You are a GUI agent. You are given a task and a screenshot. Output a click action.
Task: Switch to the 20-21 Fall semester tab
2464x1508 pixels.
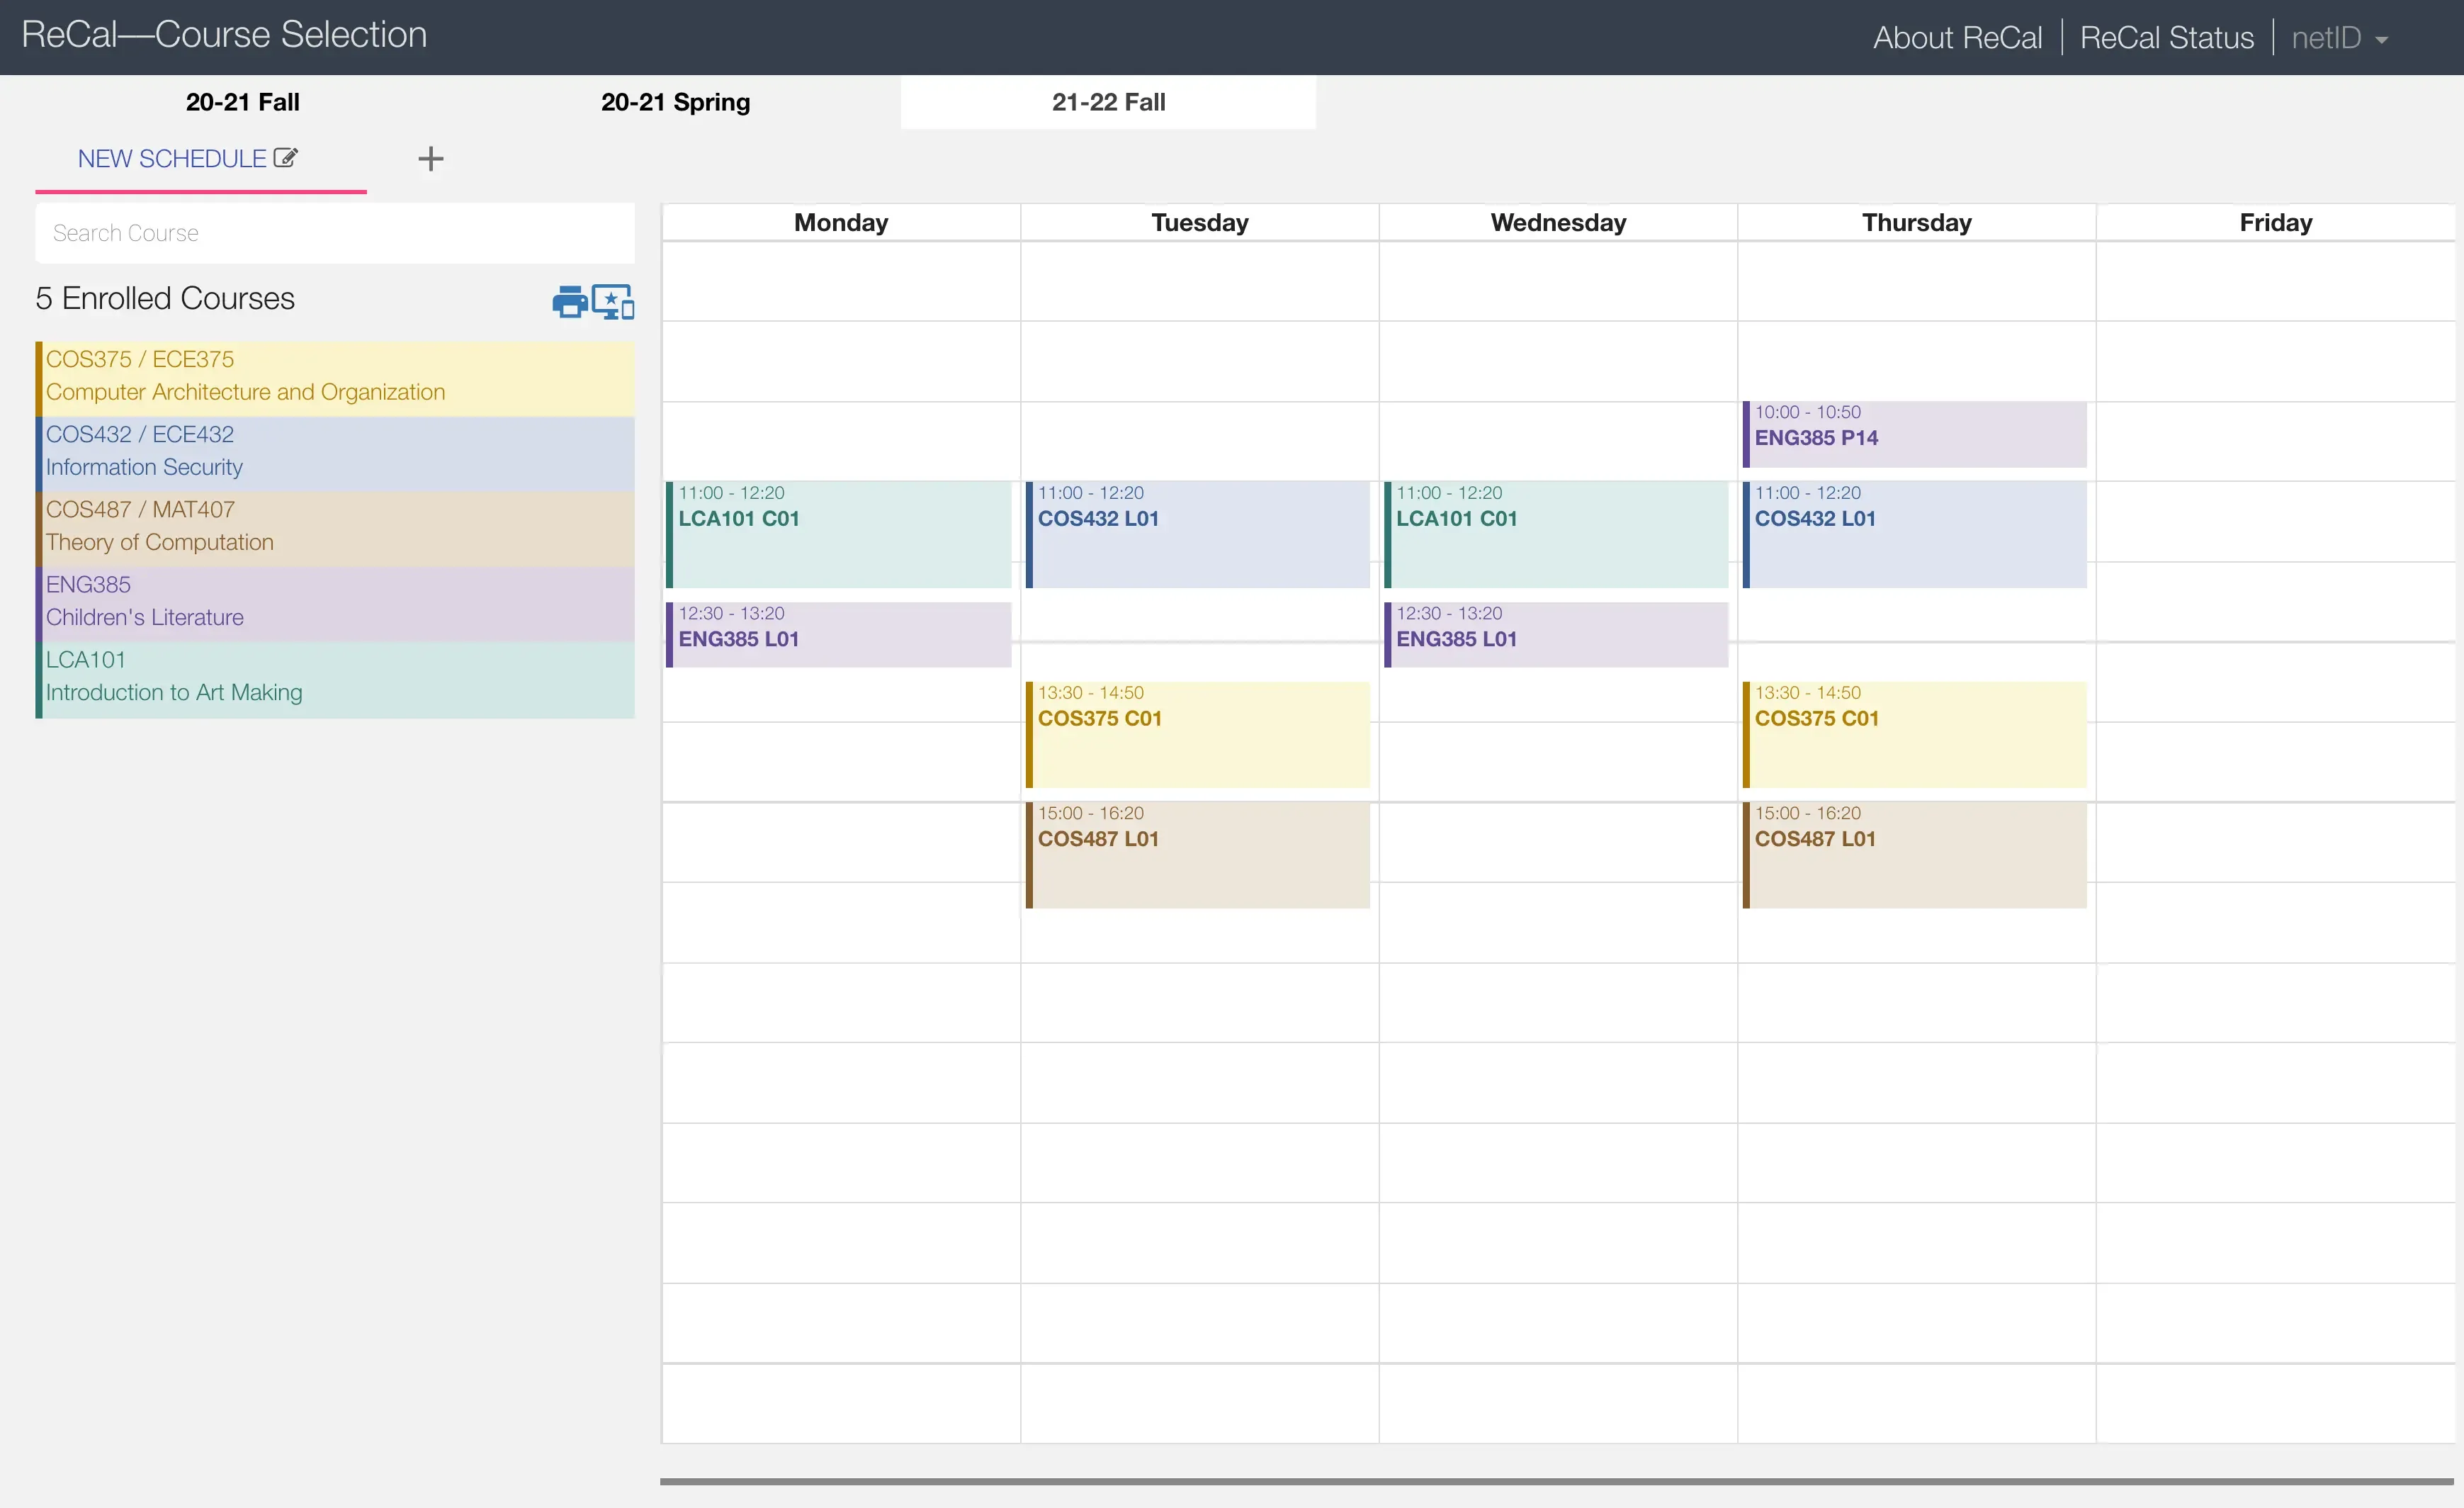click(x=242, y=101)
